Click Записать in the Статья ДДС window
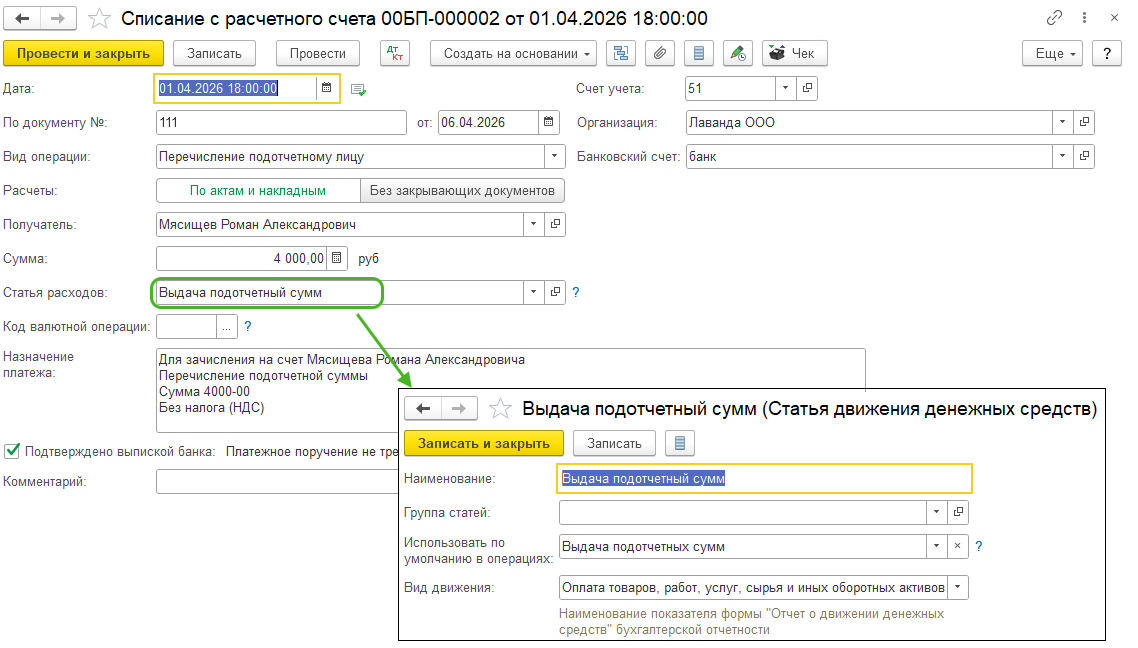The width and height of the screenshot is (1138, 648). click(614, 443)
